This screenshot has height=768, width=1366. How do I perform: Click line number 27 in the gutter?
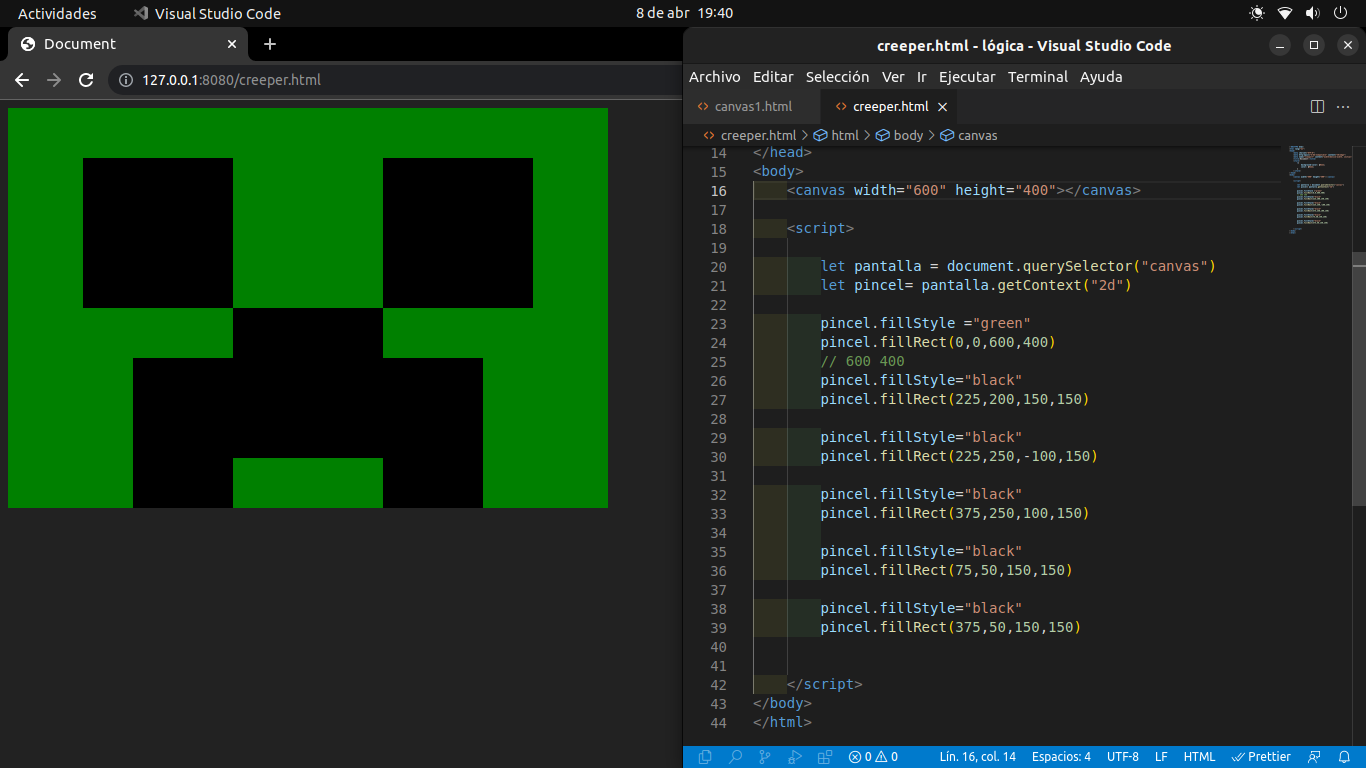(718, 399)
